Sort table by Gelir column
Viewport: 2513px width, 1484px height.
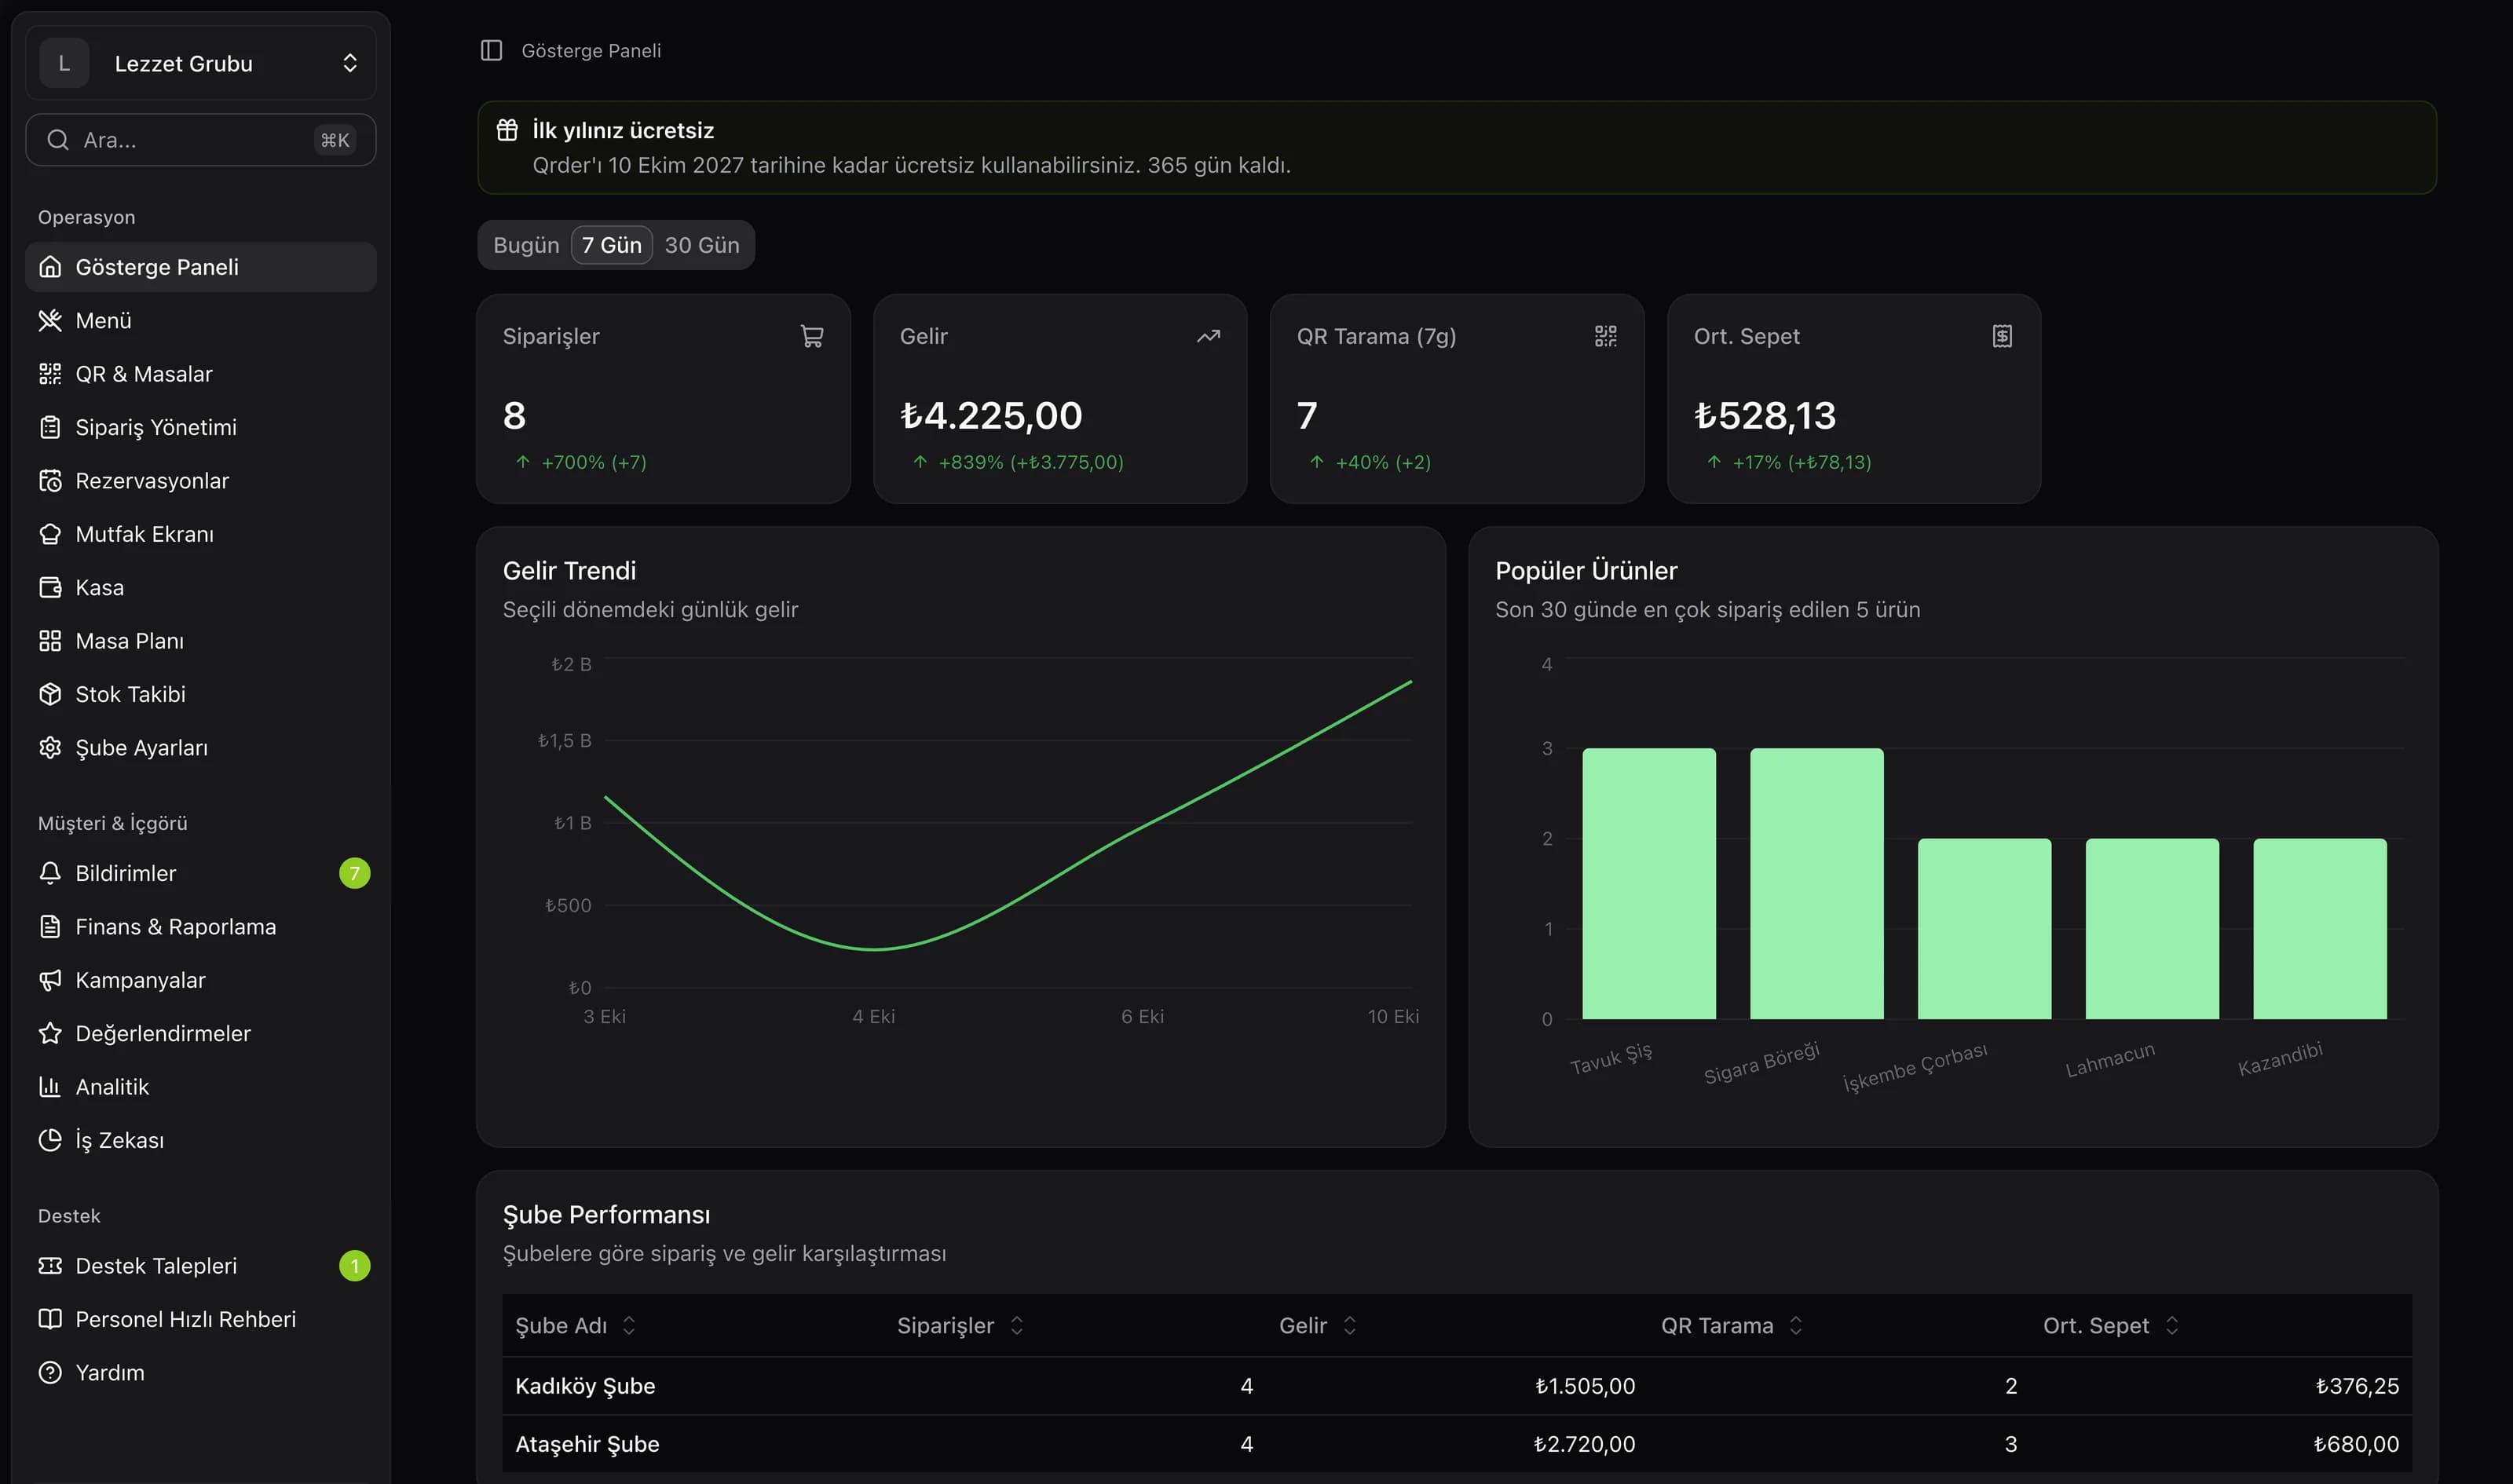coord(1318,1326)
